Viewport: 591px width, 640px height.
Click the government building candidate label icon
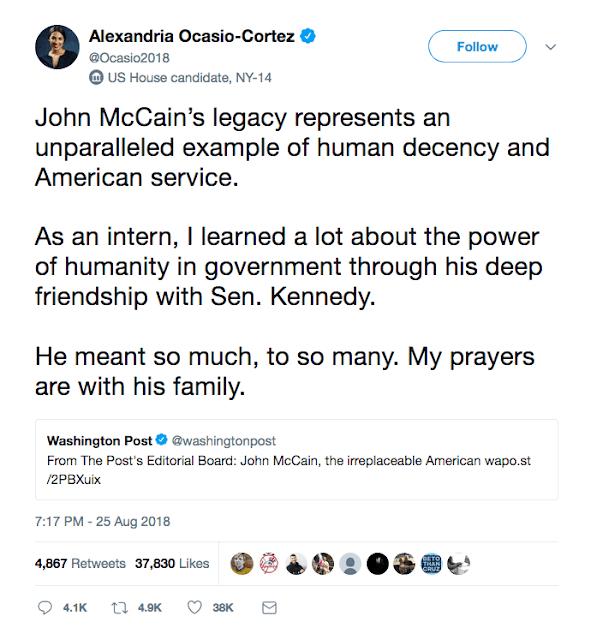(x=96, y=77)
